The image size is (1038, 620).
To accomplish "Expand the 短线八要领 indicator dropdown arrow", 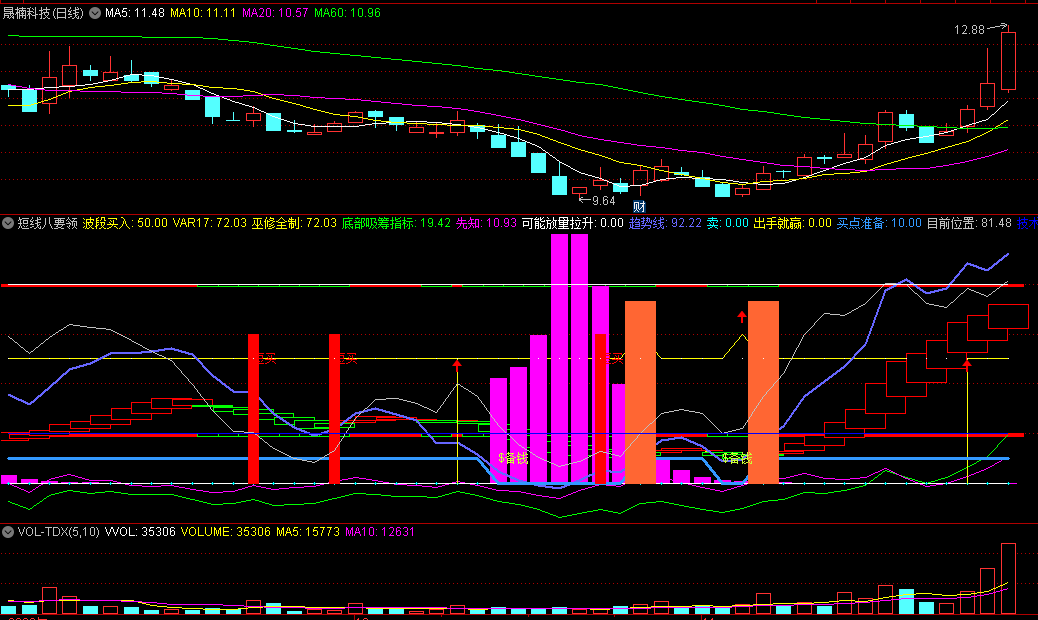I will [x=8, y=223].
